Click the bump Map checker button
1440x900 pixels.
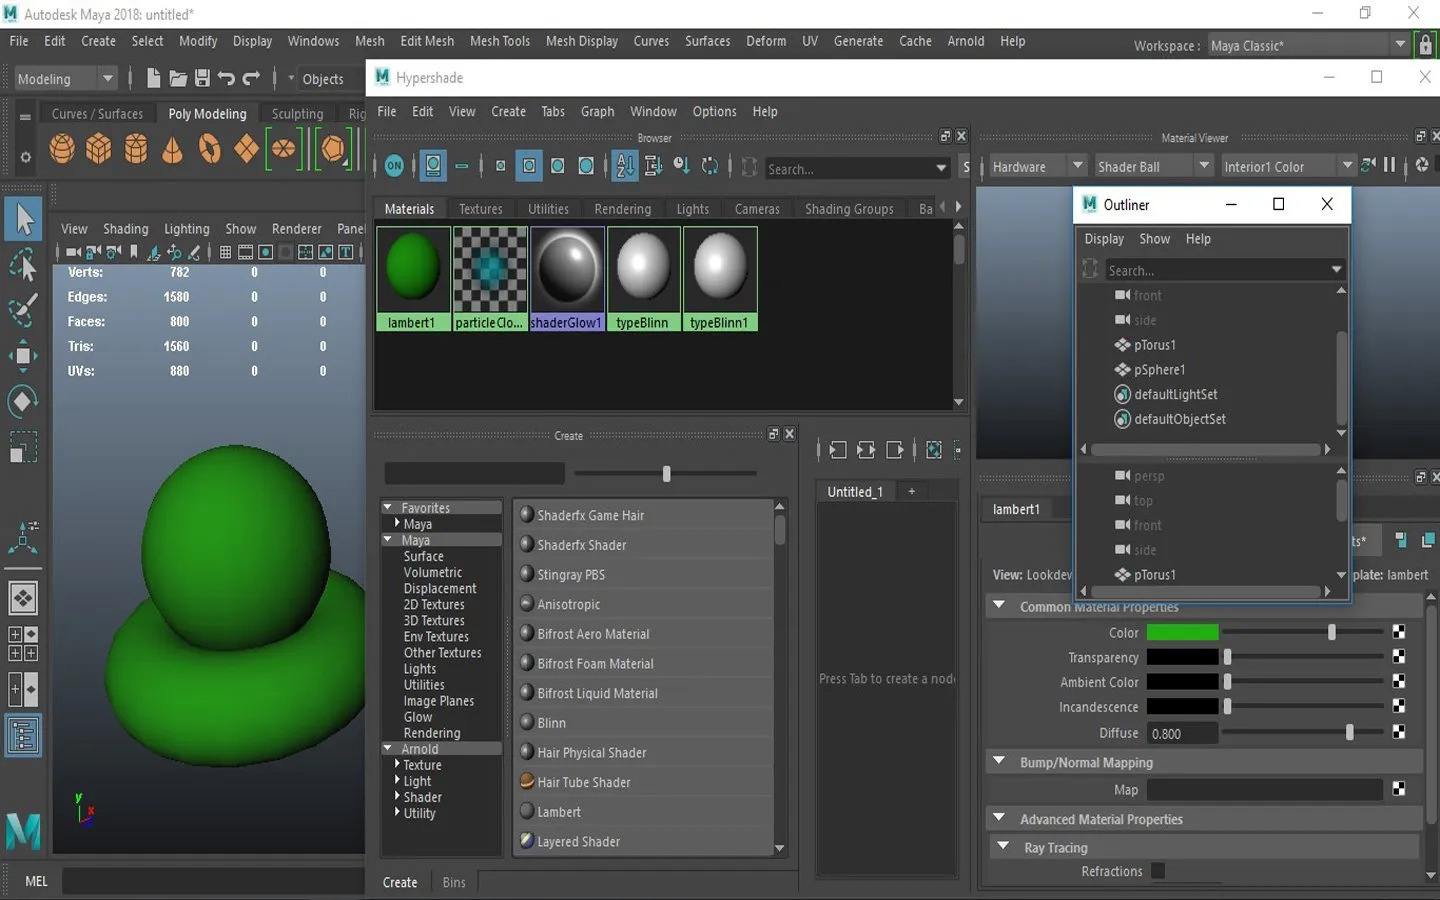(x=1398, y=789)
